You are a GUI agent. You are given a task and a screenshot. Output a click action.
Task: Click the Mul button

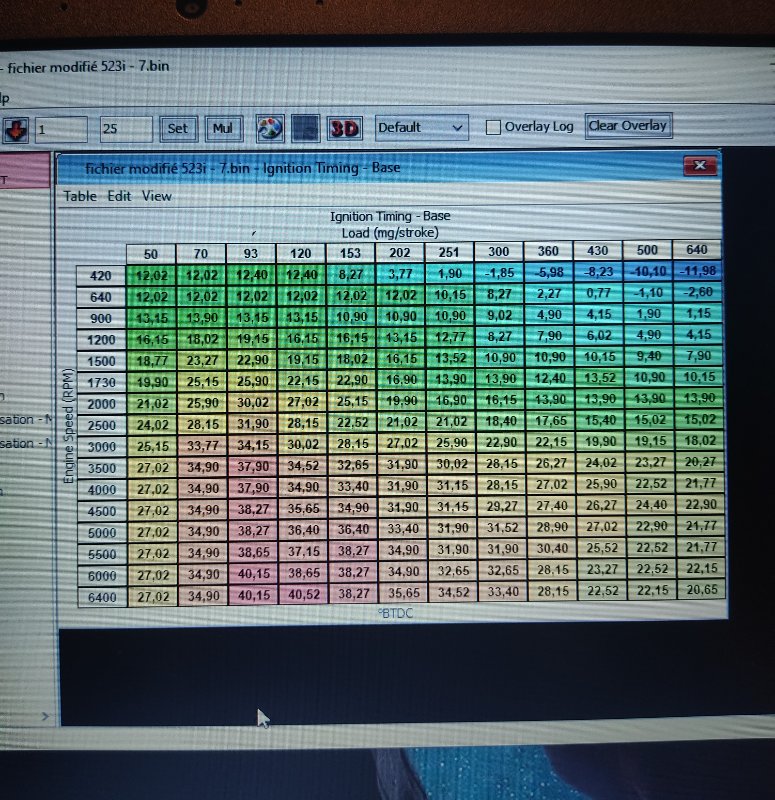click(223, 128)
